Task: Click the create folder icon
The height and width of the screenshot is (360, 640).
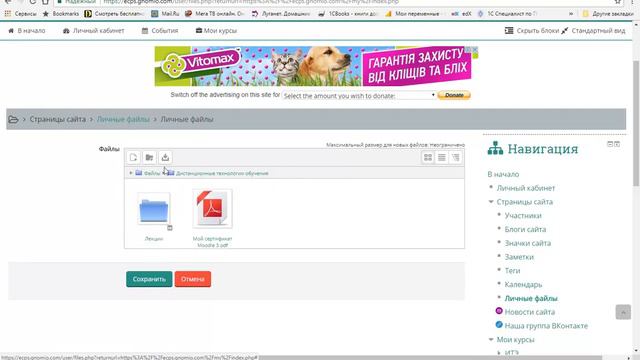Action: click(149, 157)
